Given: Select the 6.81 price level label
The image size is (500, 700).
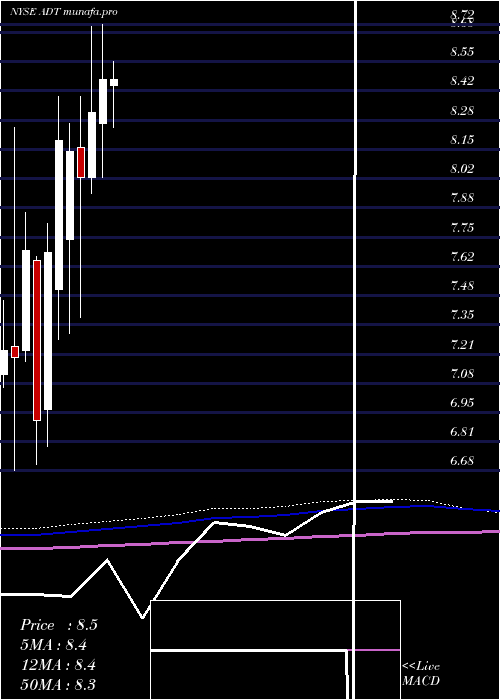Looking at the screenshot, I should pos(462,433).
